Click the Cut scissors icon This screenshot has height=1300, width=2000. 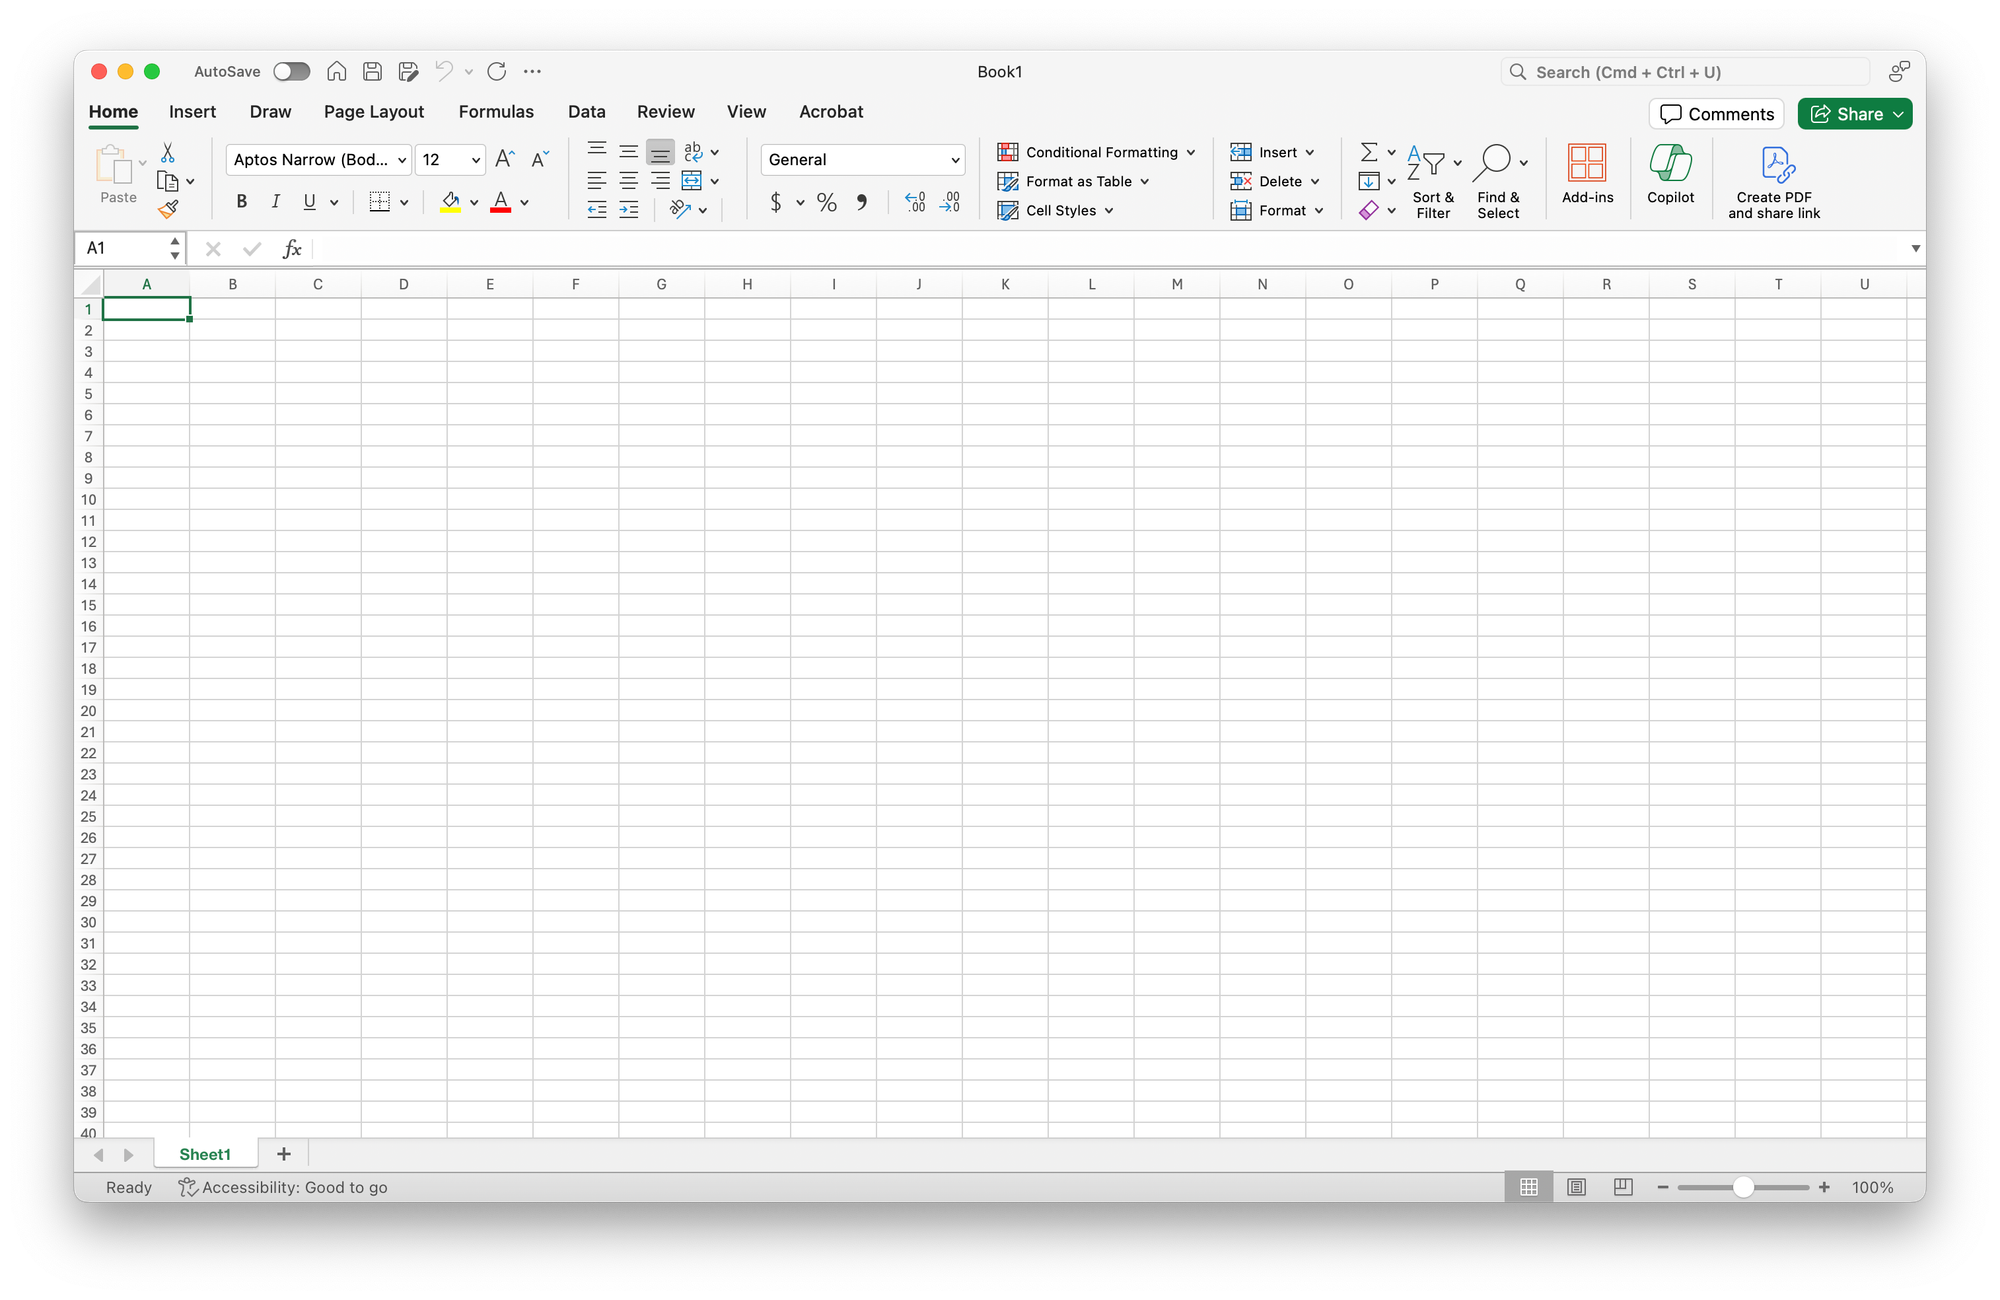(x=168, y=153)
